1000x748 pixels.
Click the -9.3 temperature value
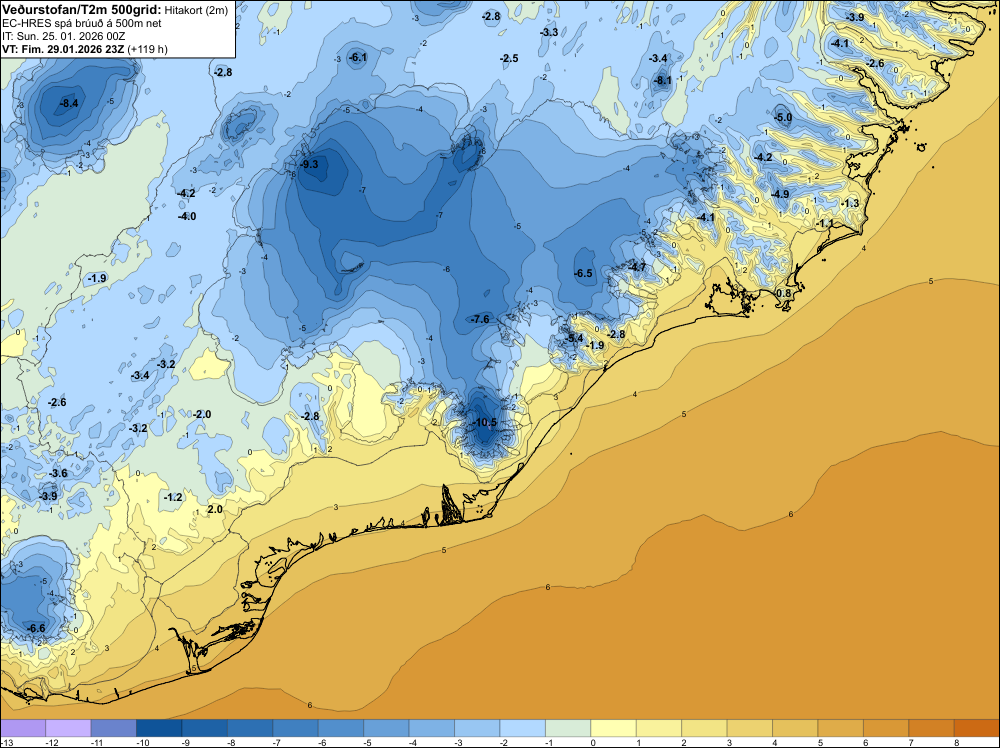point(309,165)
